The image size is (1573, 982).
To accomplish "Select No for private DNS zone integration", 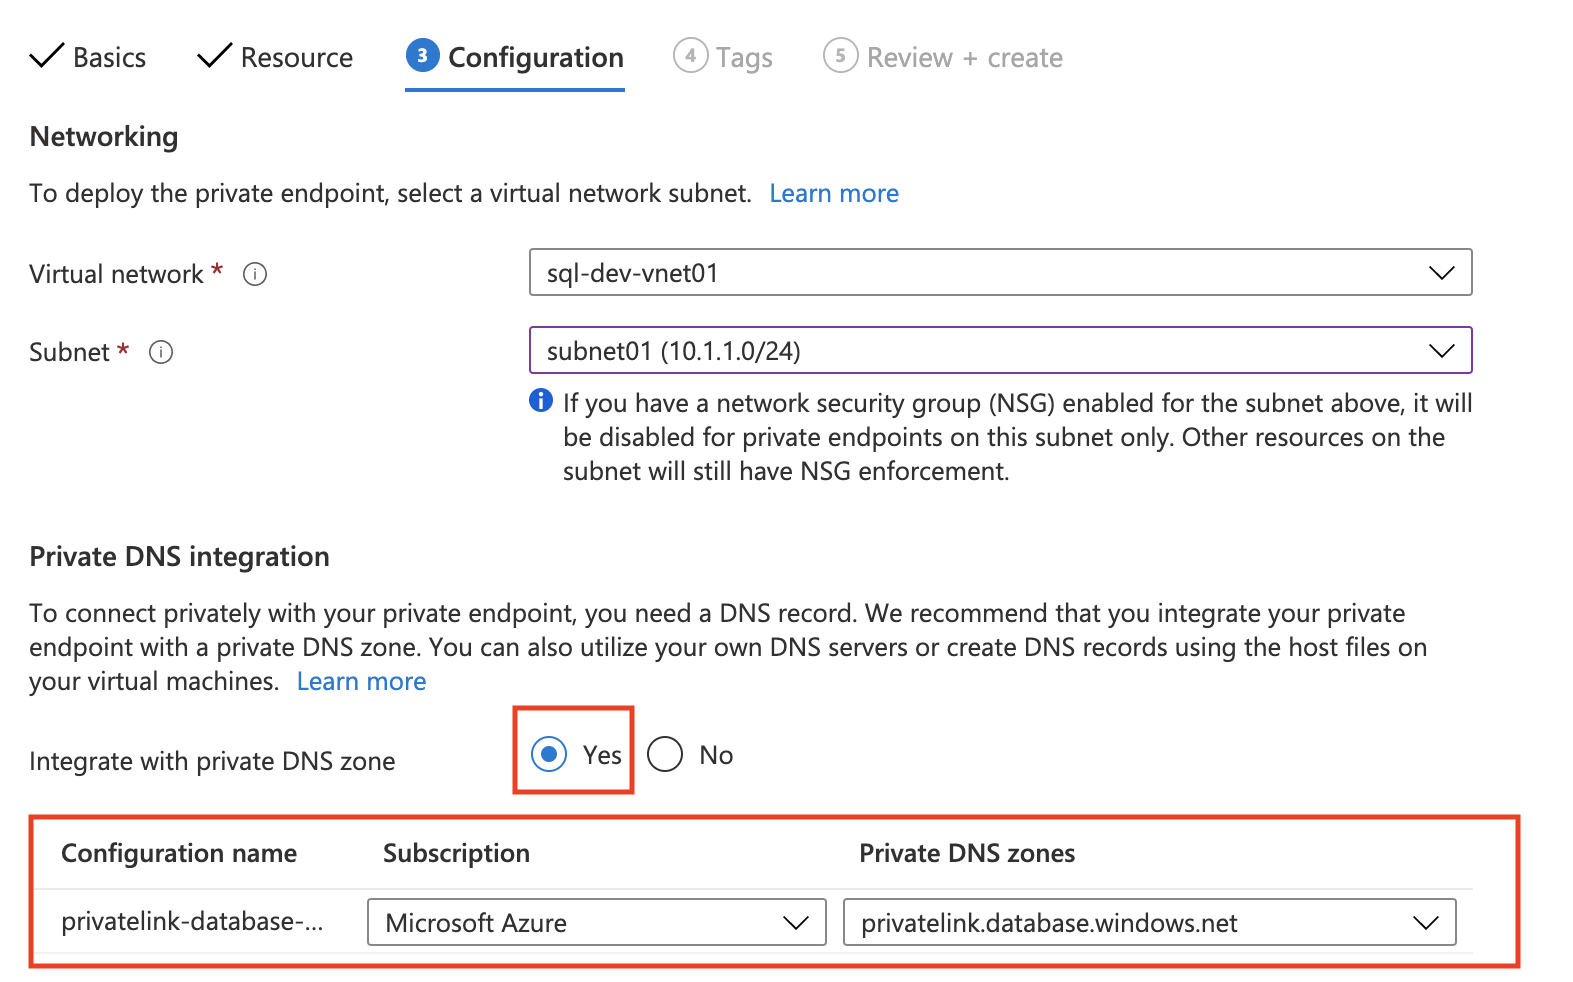I will point(665,754).
